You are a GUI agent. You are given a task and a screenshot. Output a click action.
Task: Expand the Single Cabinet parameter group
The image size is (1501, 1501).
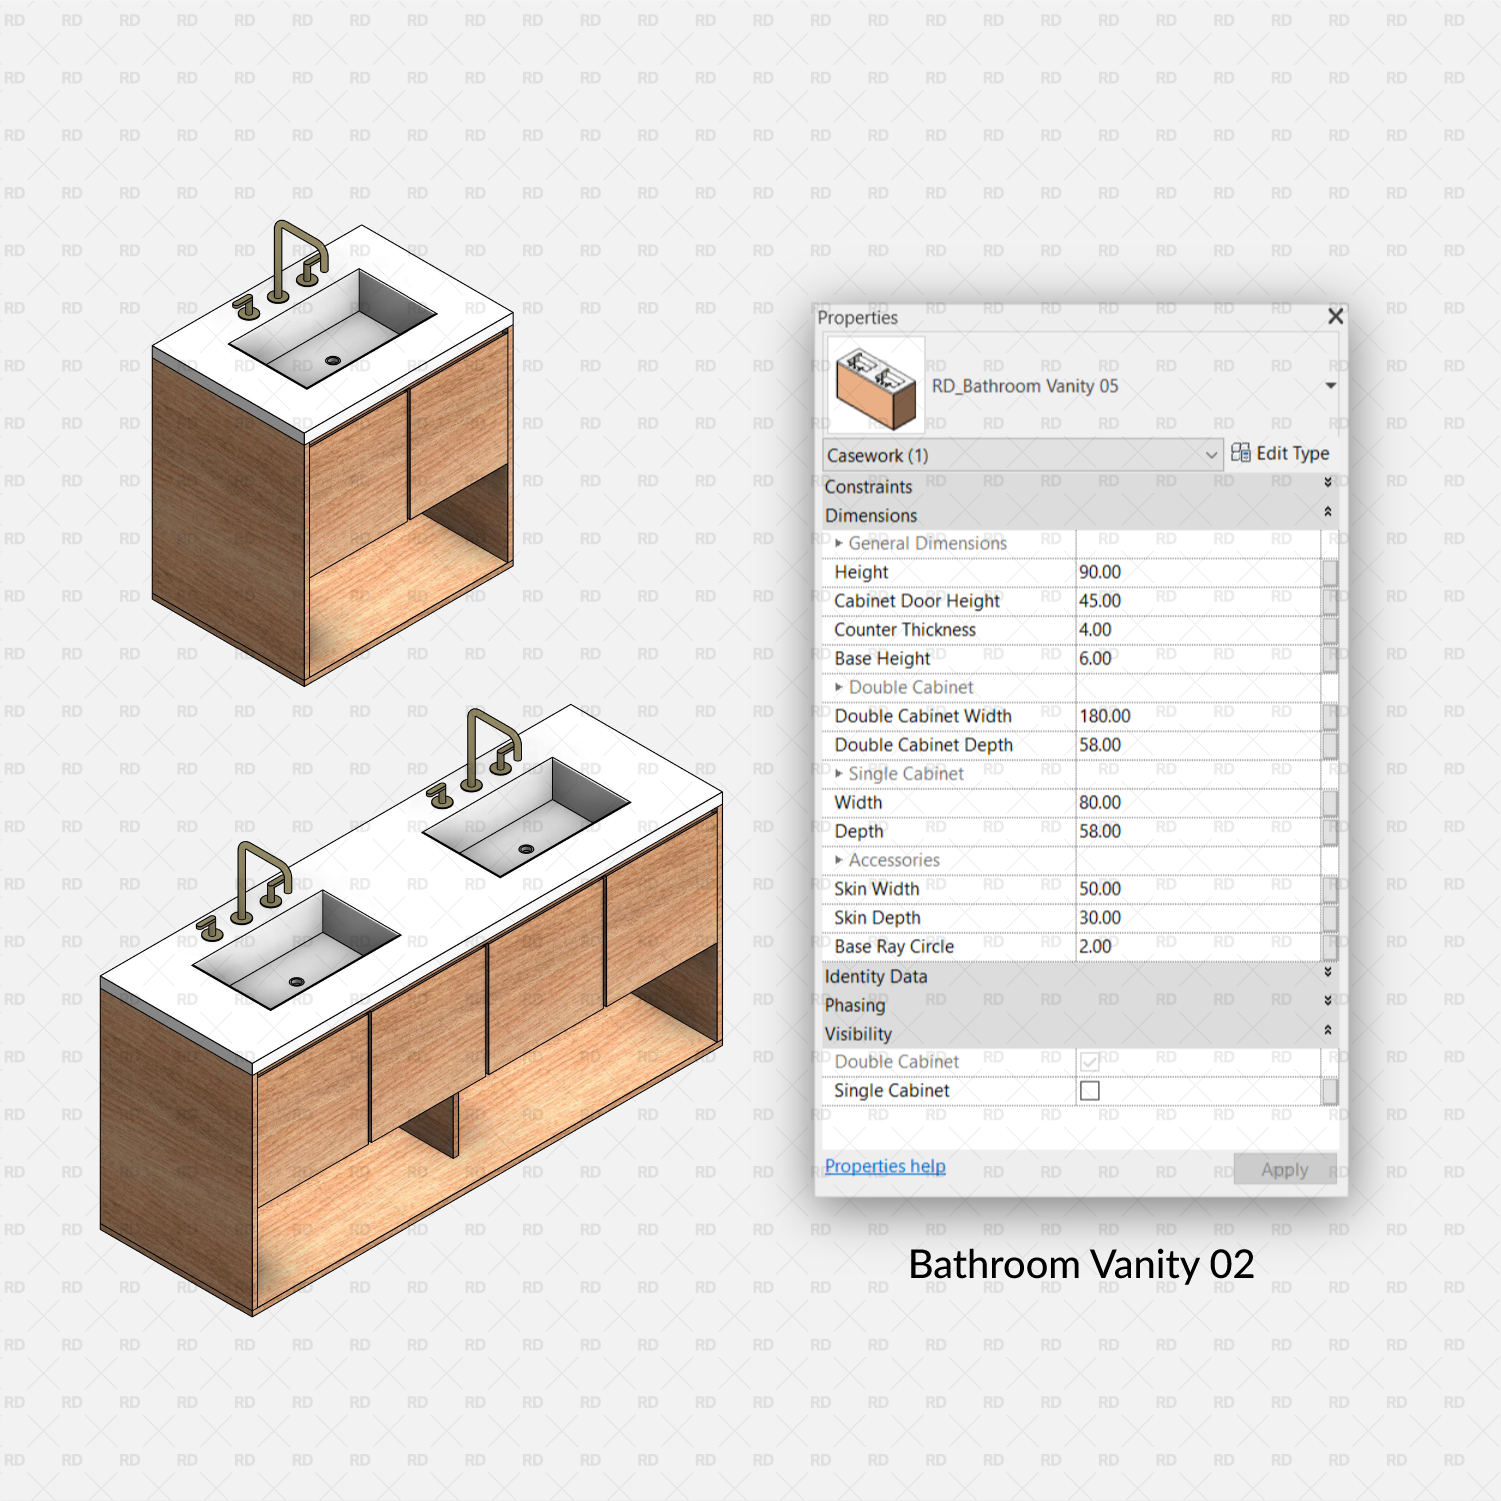839,774
